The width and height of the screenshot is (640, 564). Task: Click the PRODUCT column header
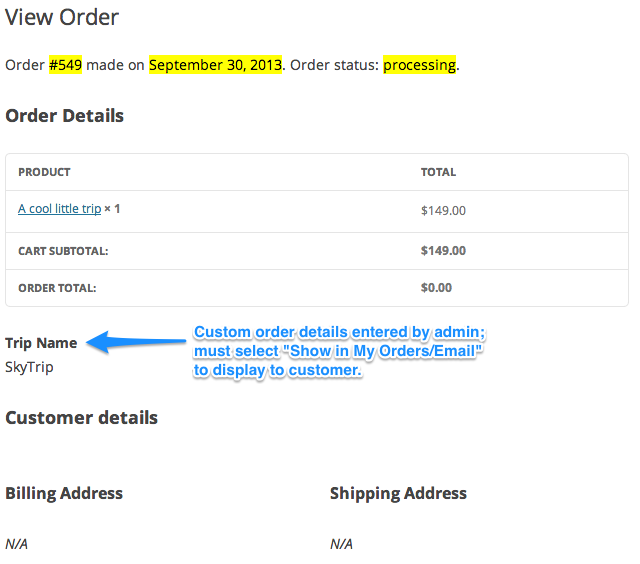coord(44,172)
